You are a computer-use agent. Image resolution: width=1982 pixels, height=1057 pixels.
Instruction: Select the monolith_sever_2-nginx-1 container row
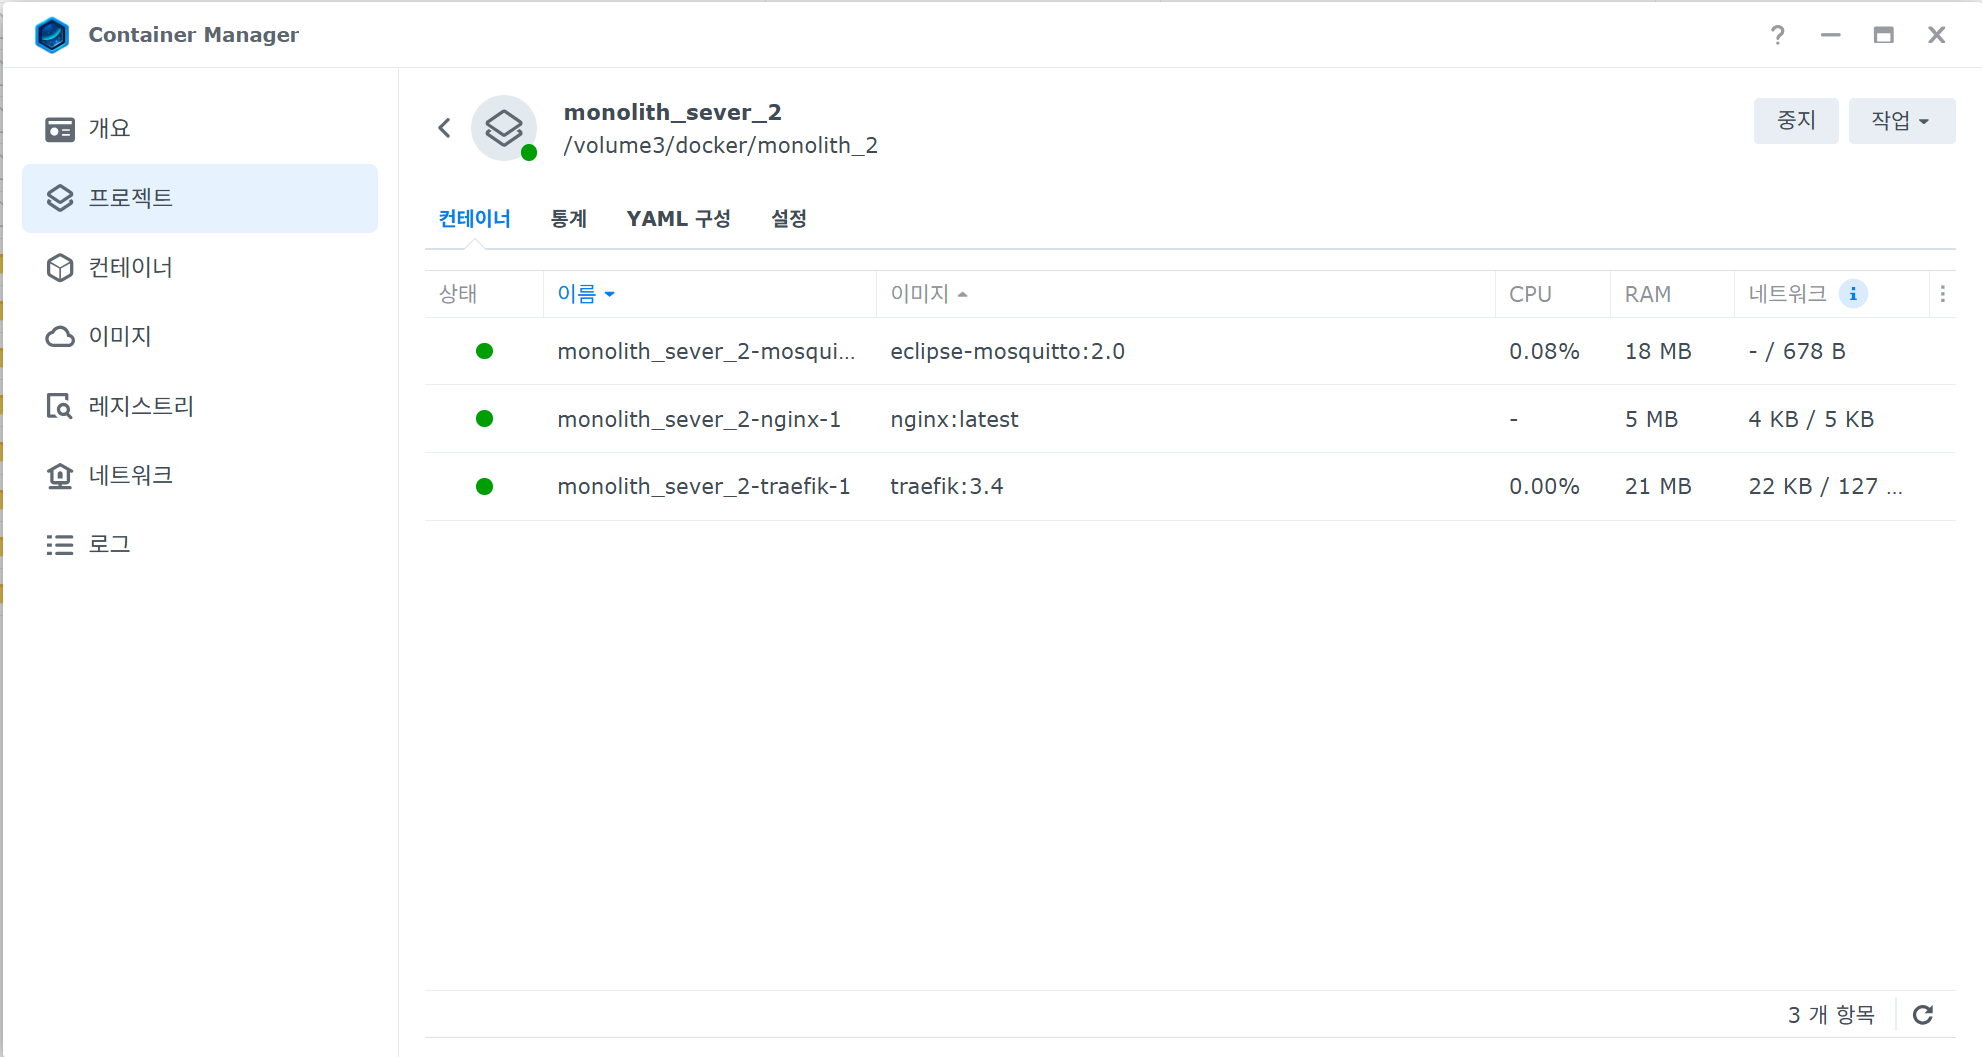[x=698, y=419]
